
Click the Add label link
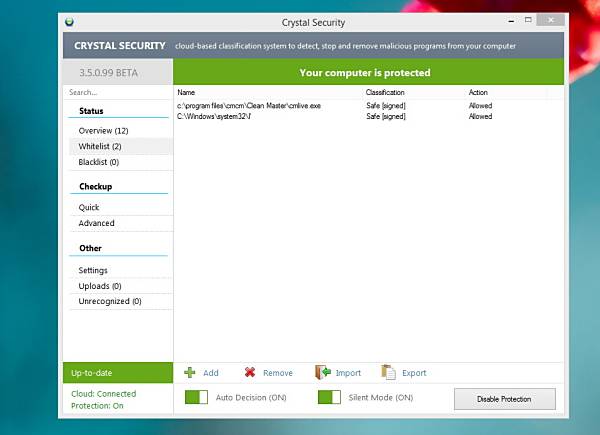click(211, 373)
